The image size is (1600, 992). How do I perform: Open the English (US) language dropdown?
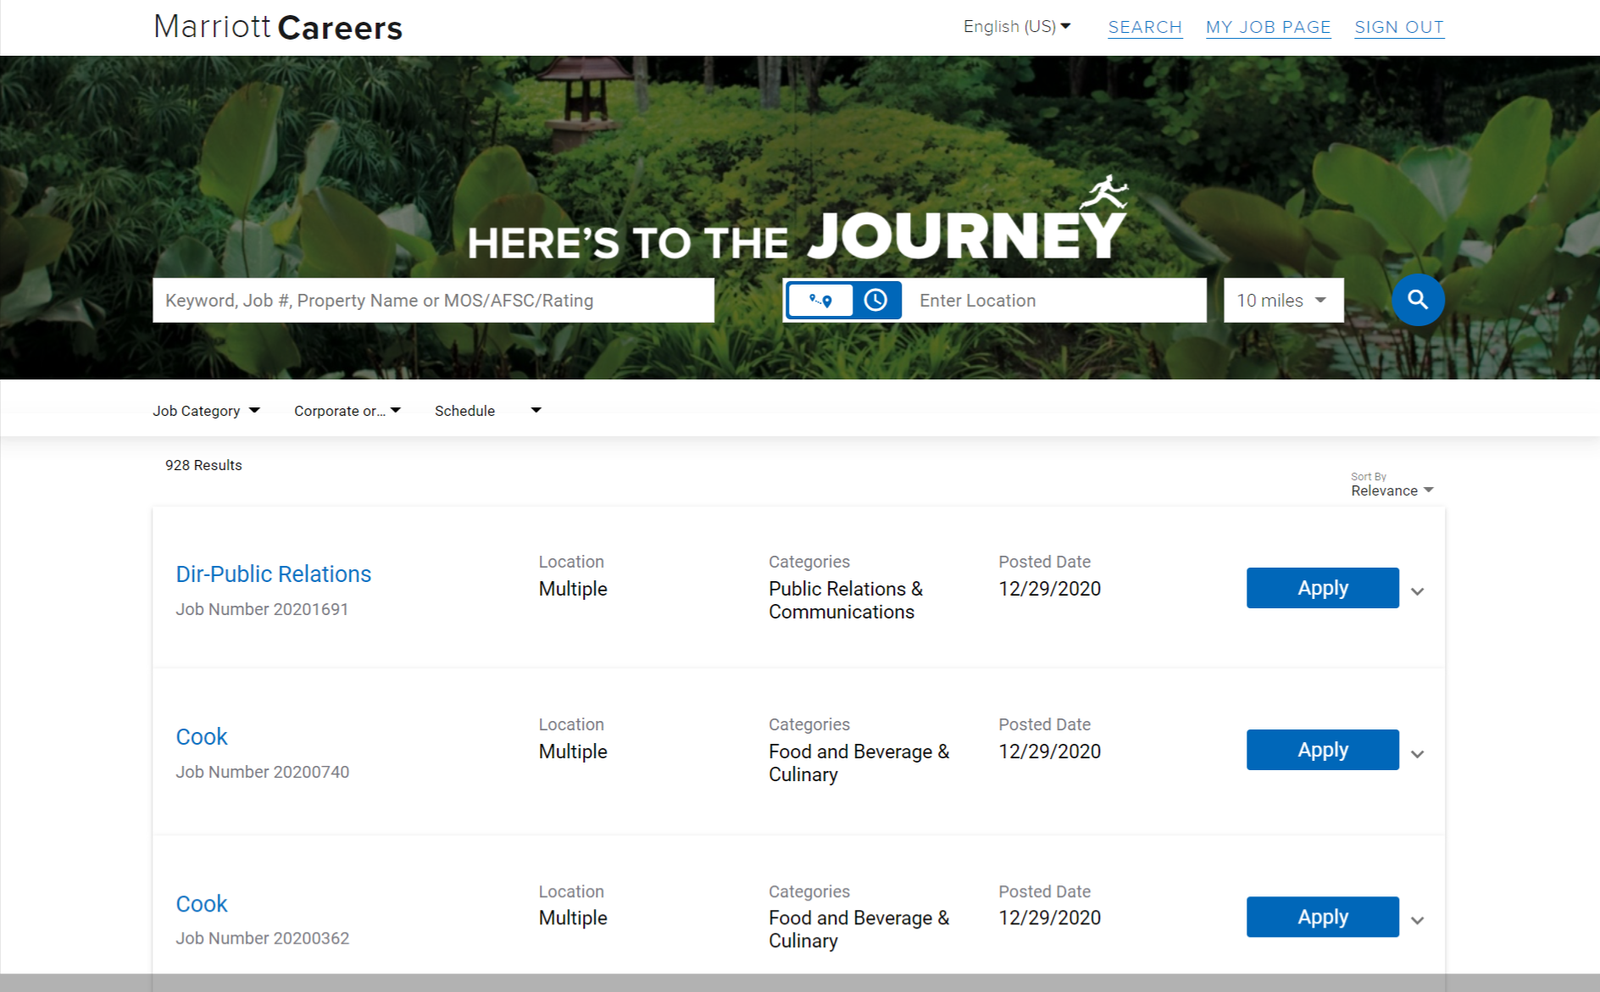pos(1016,26)
